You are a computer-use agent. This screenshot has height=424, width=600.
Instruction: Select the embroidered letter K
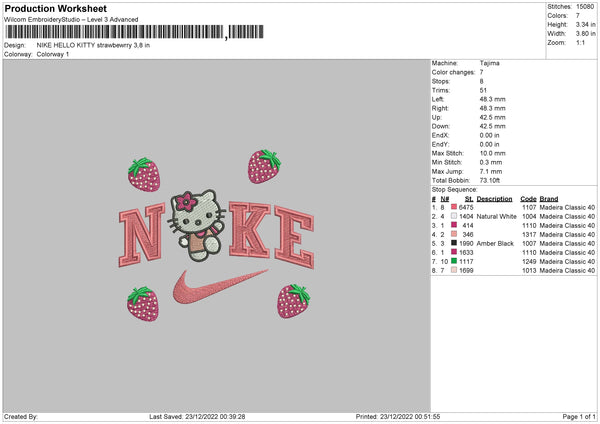[x=249, y=230]
